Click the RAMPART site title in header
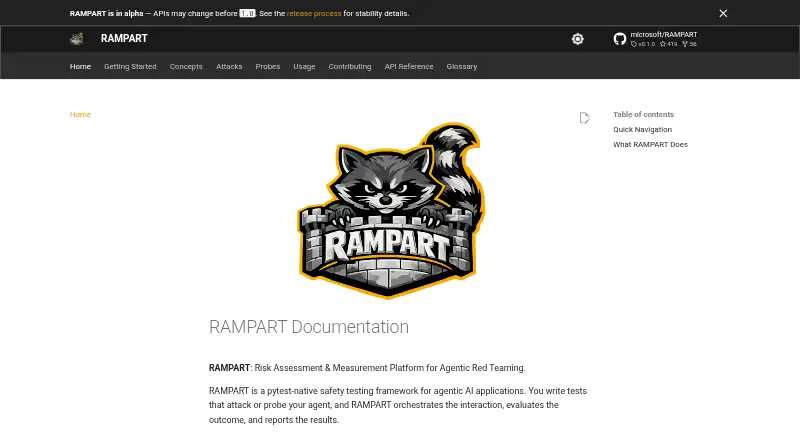 124,39
